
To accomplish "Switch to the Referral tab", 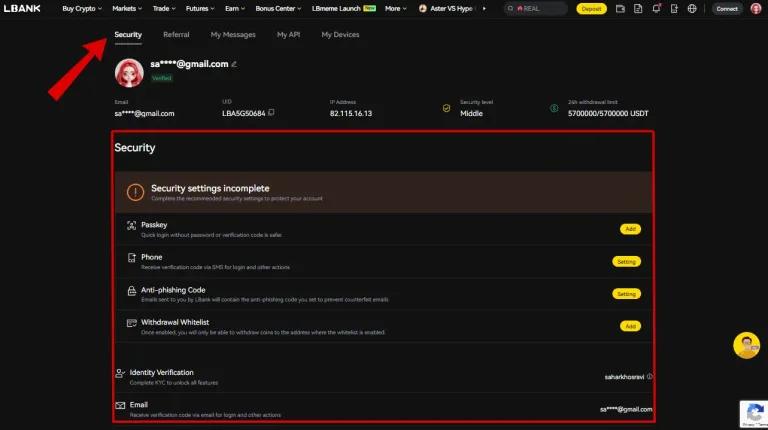I will click(176, 35).
